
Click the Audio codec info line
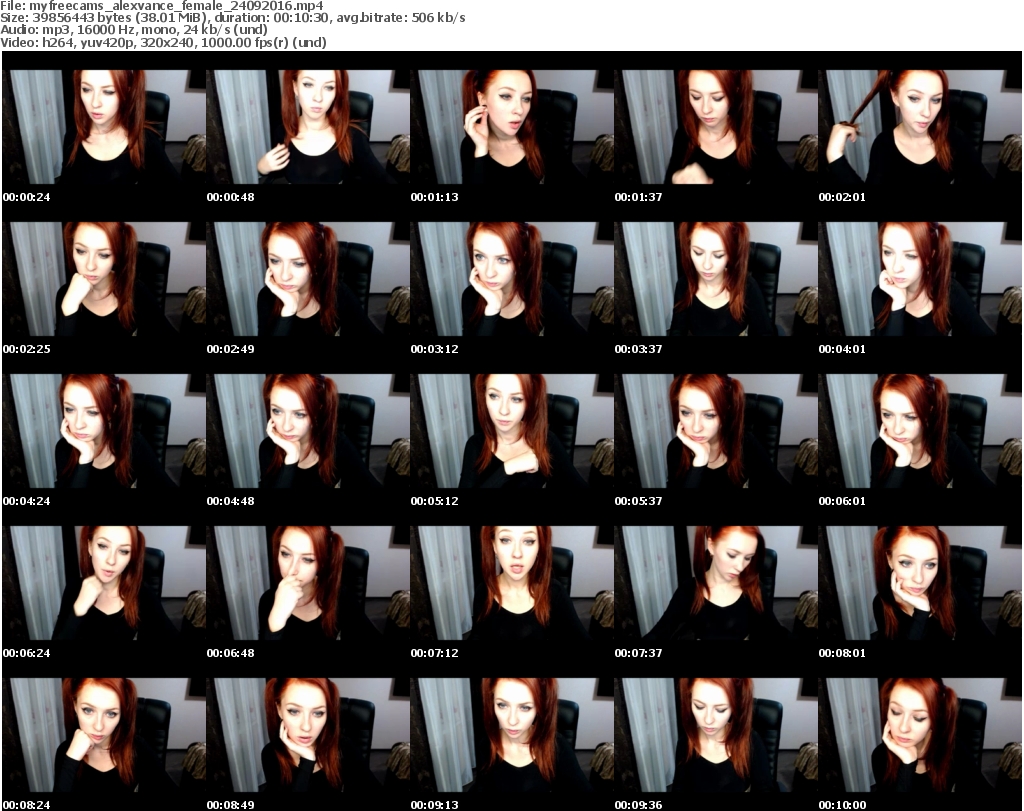coord(140,30)
